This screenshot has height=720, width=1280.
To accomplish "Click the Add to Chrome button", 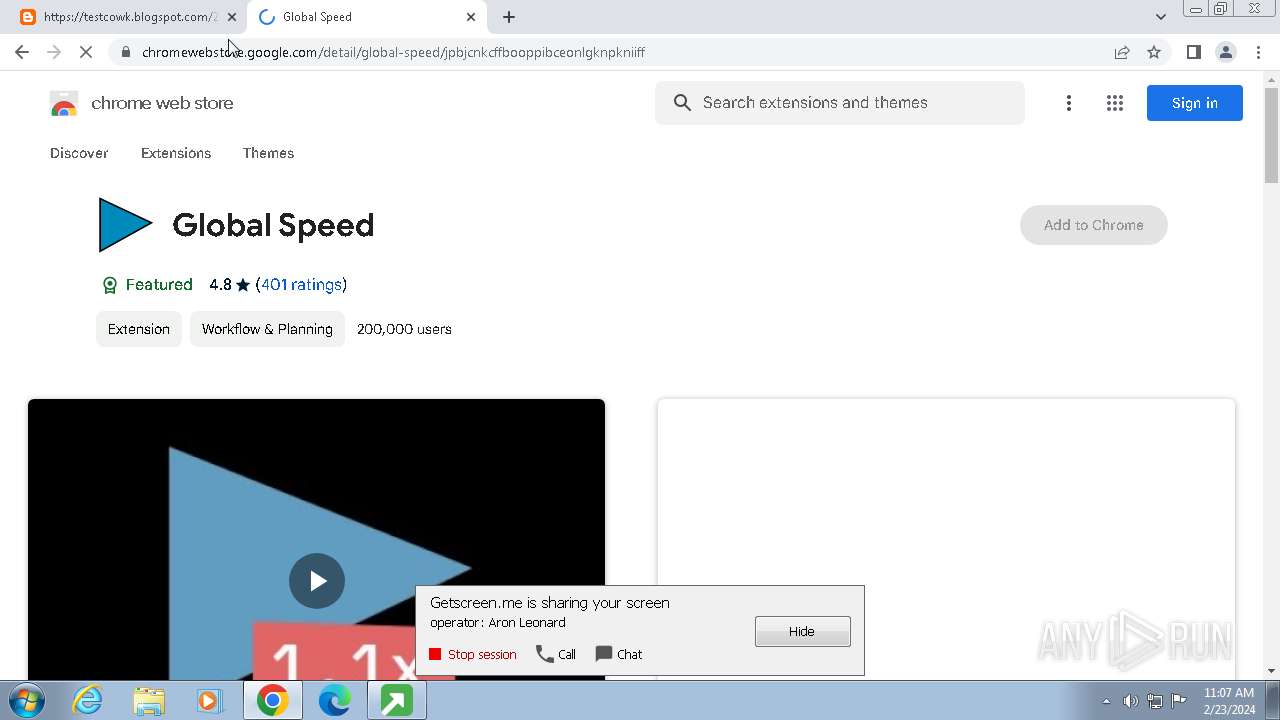I will pos(1094,225).
